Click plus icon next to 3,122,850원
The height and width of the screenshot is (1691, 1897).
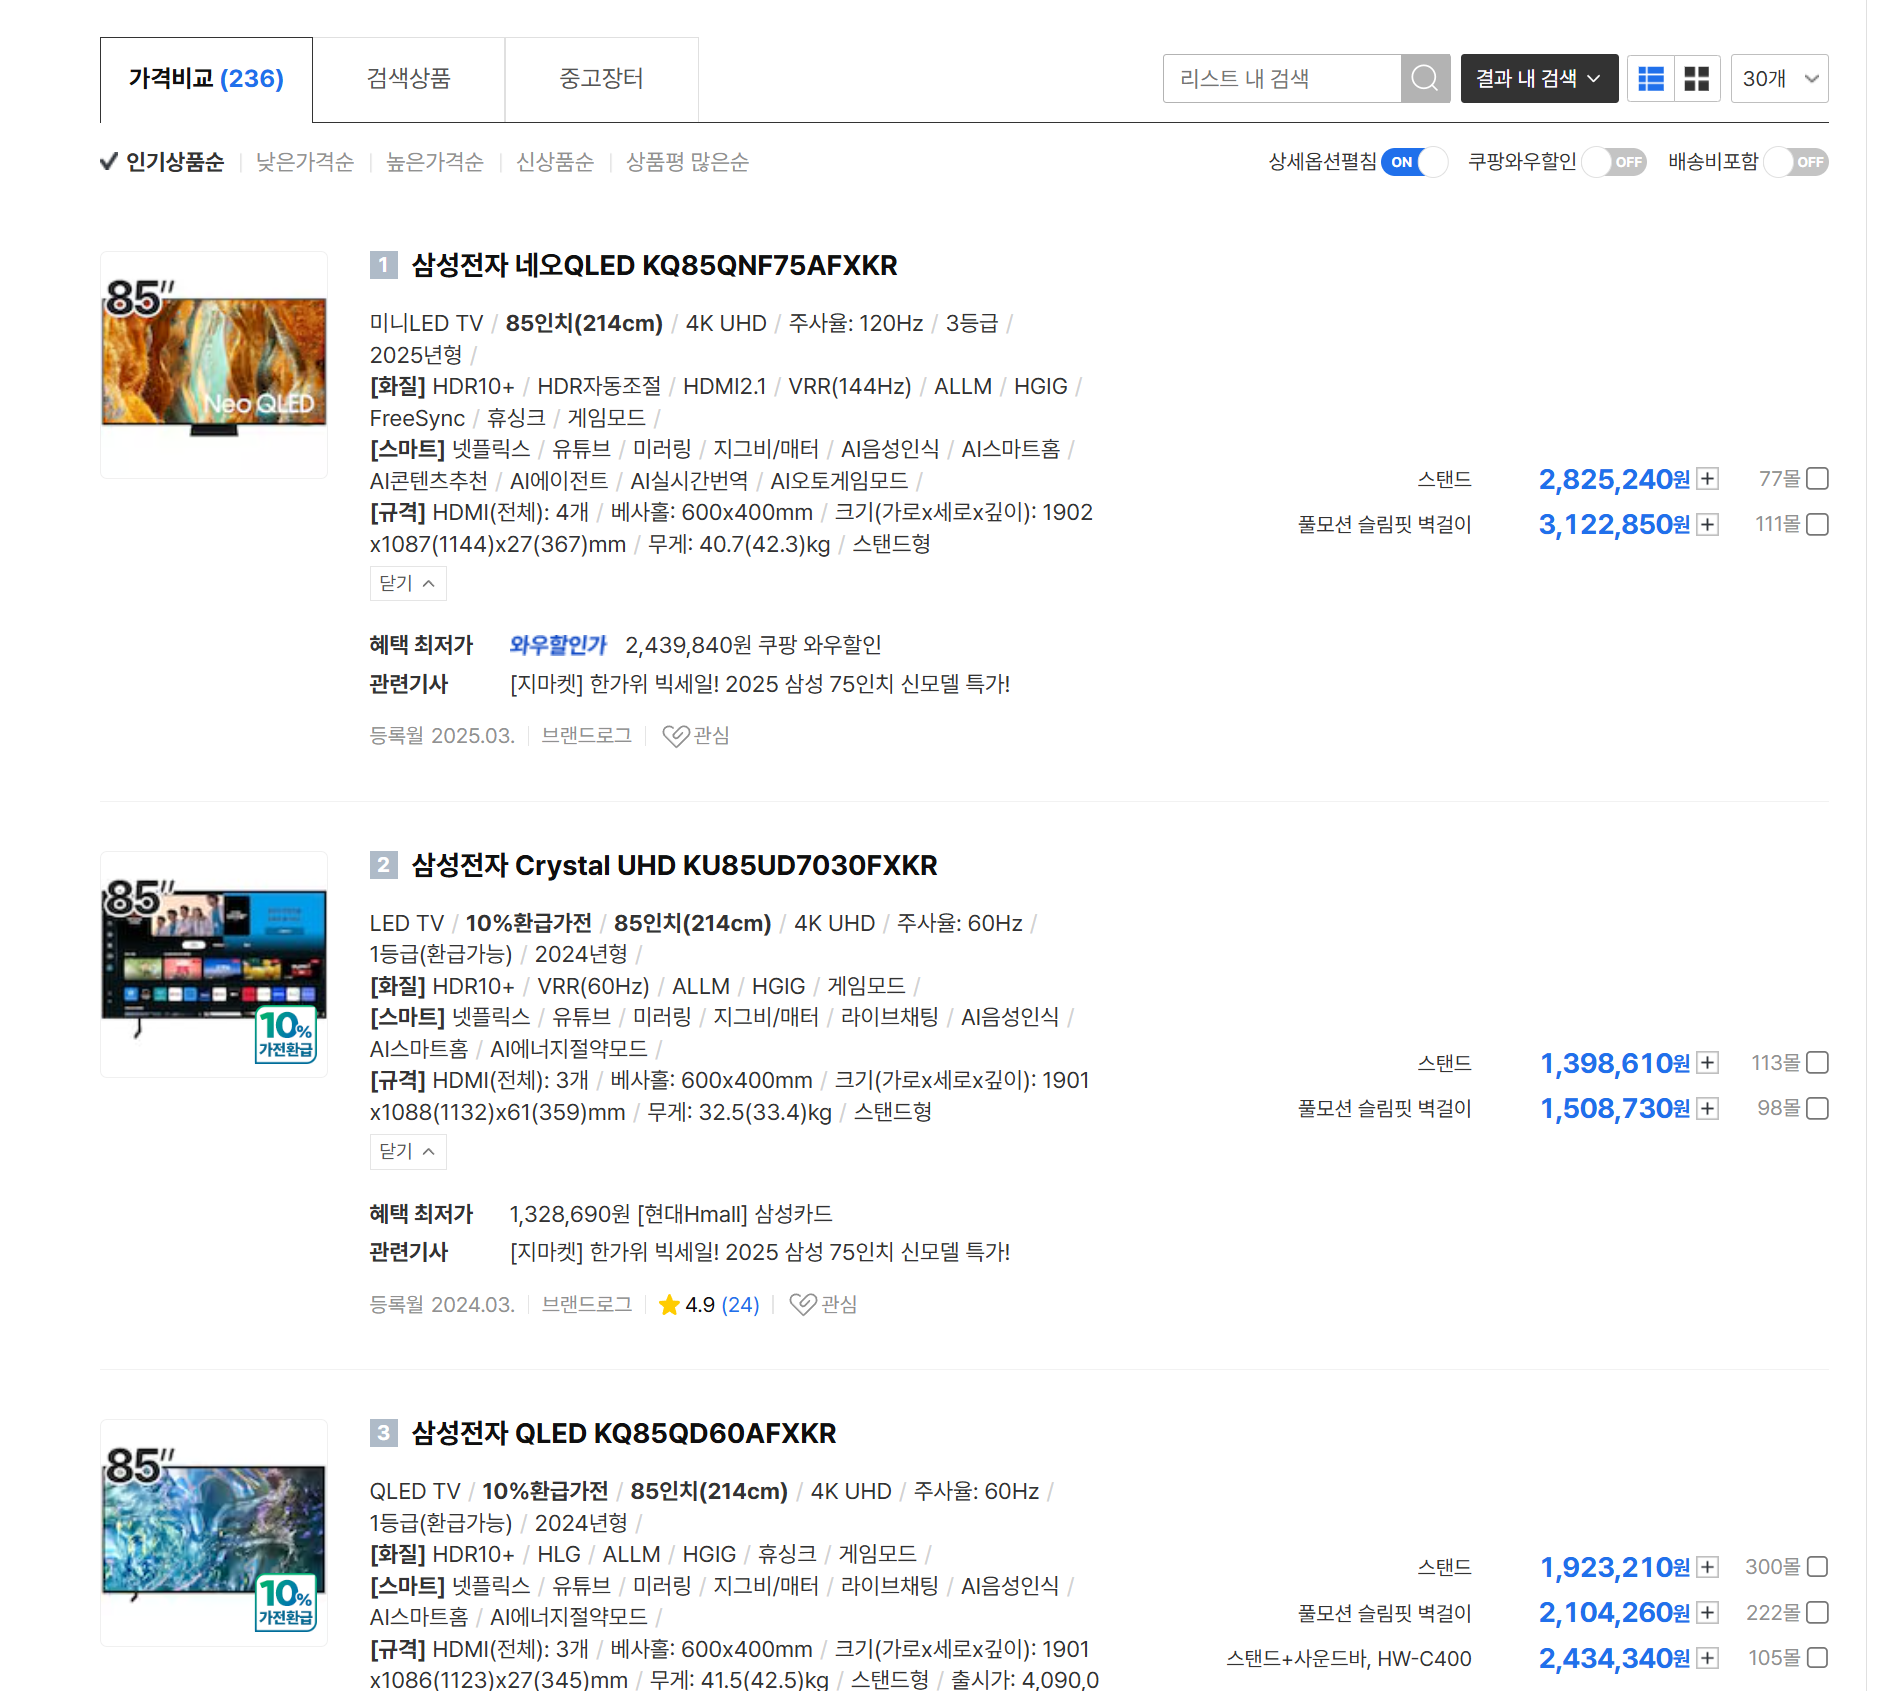tap(1708, 524)
